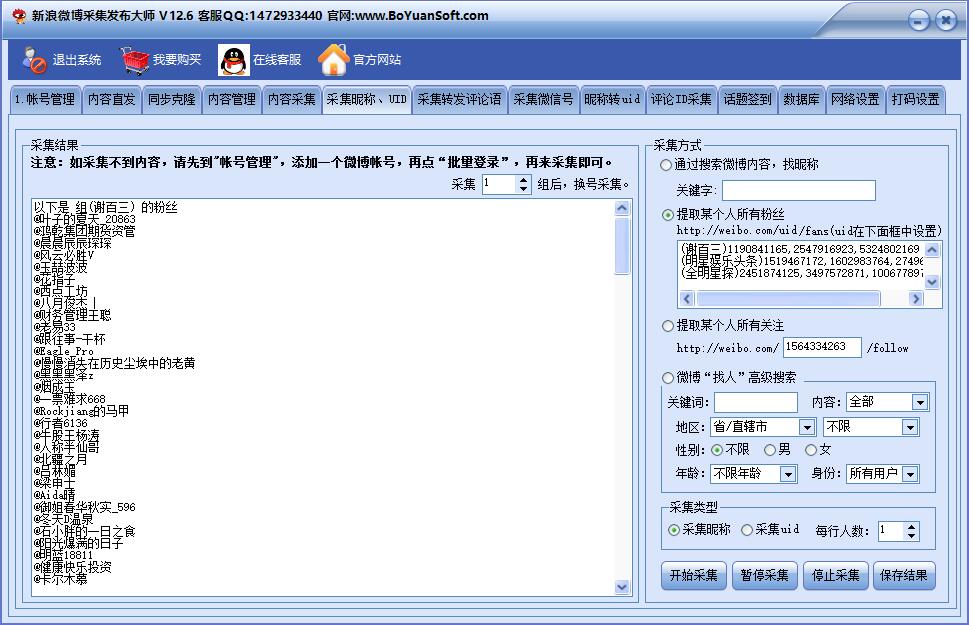Screen dimensions: 969x625
Task: Click the results list vertical scrollbar thumb
Action: click(x=622, y=245)
